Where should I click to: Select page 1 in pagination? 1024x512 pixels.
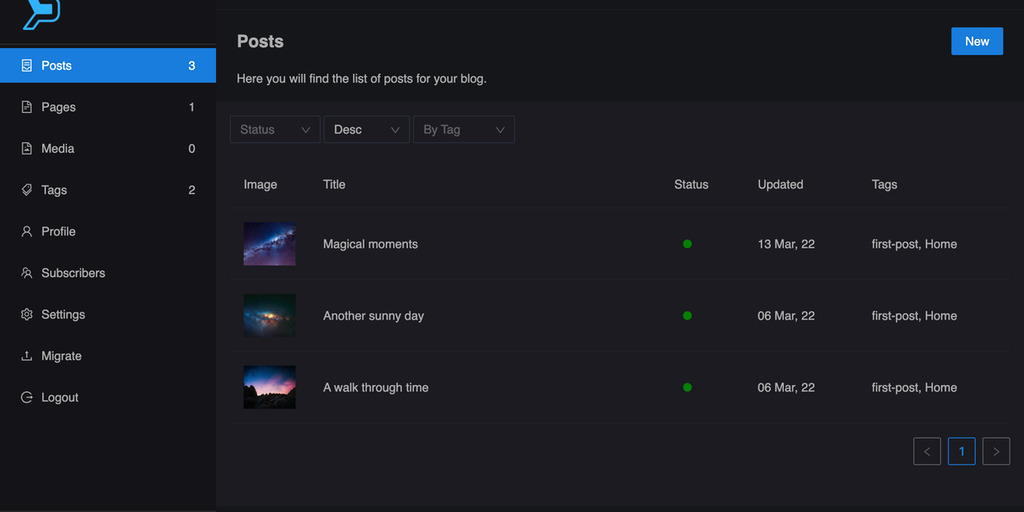coord(961,451)
